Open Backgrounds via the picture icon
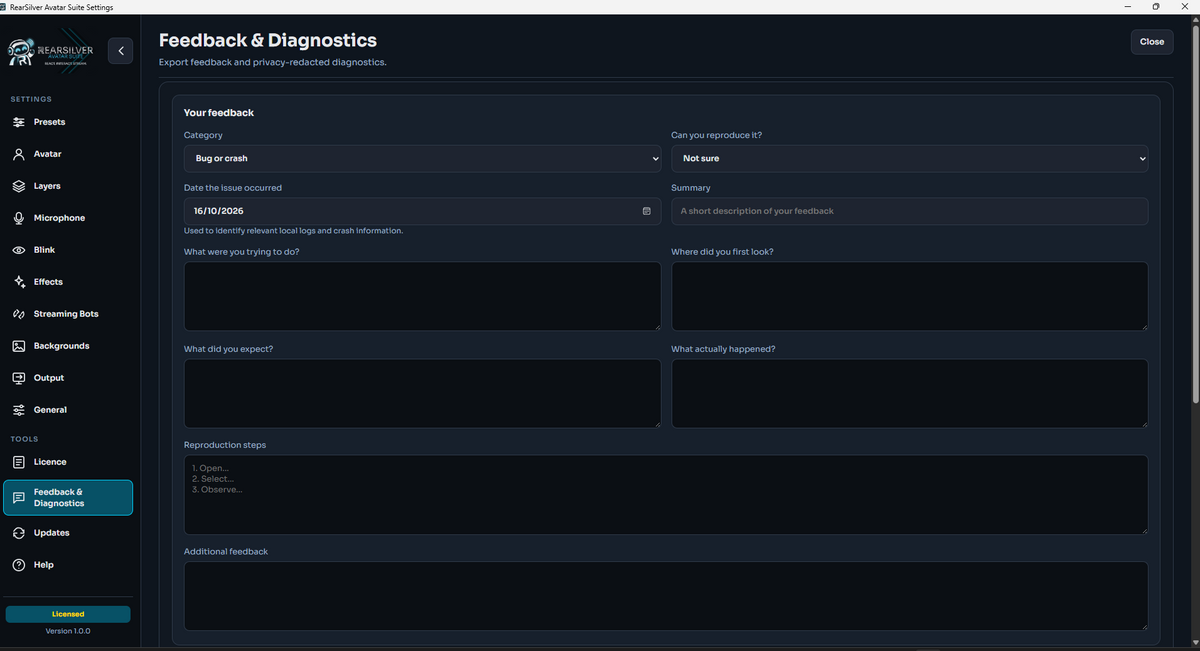Viewport: 1200px width, 651px height. (19, 346)
